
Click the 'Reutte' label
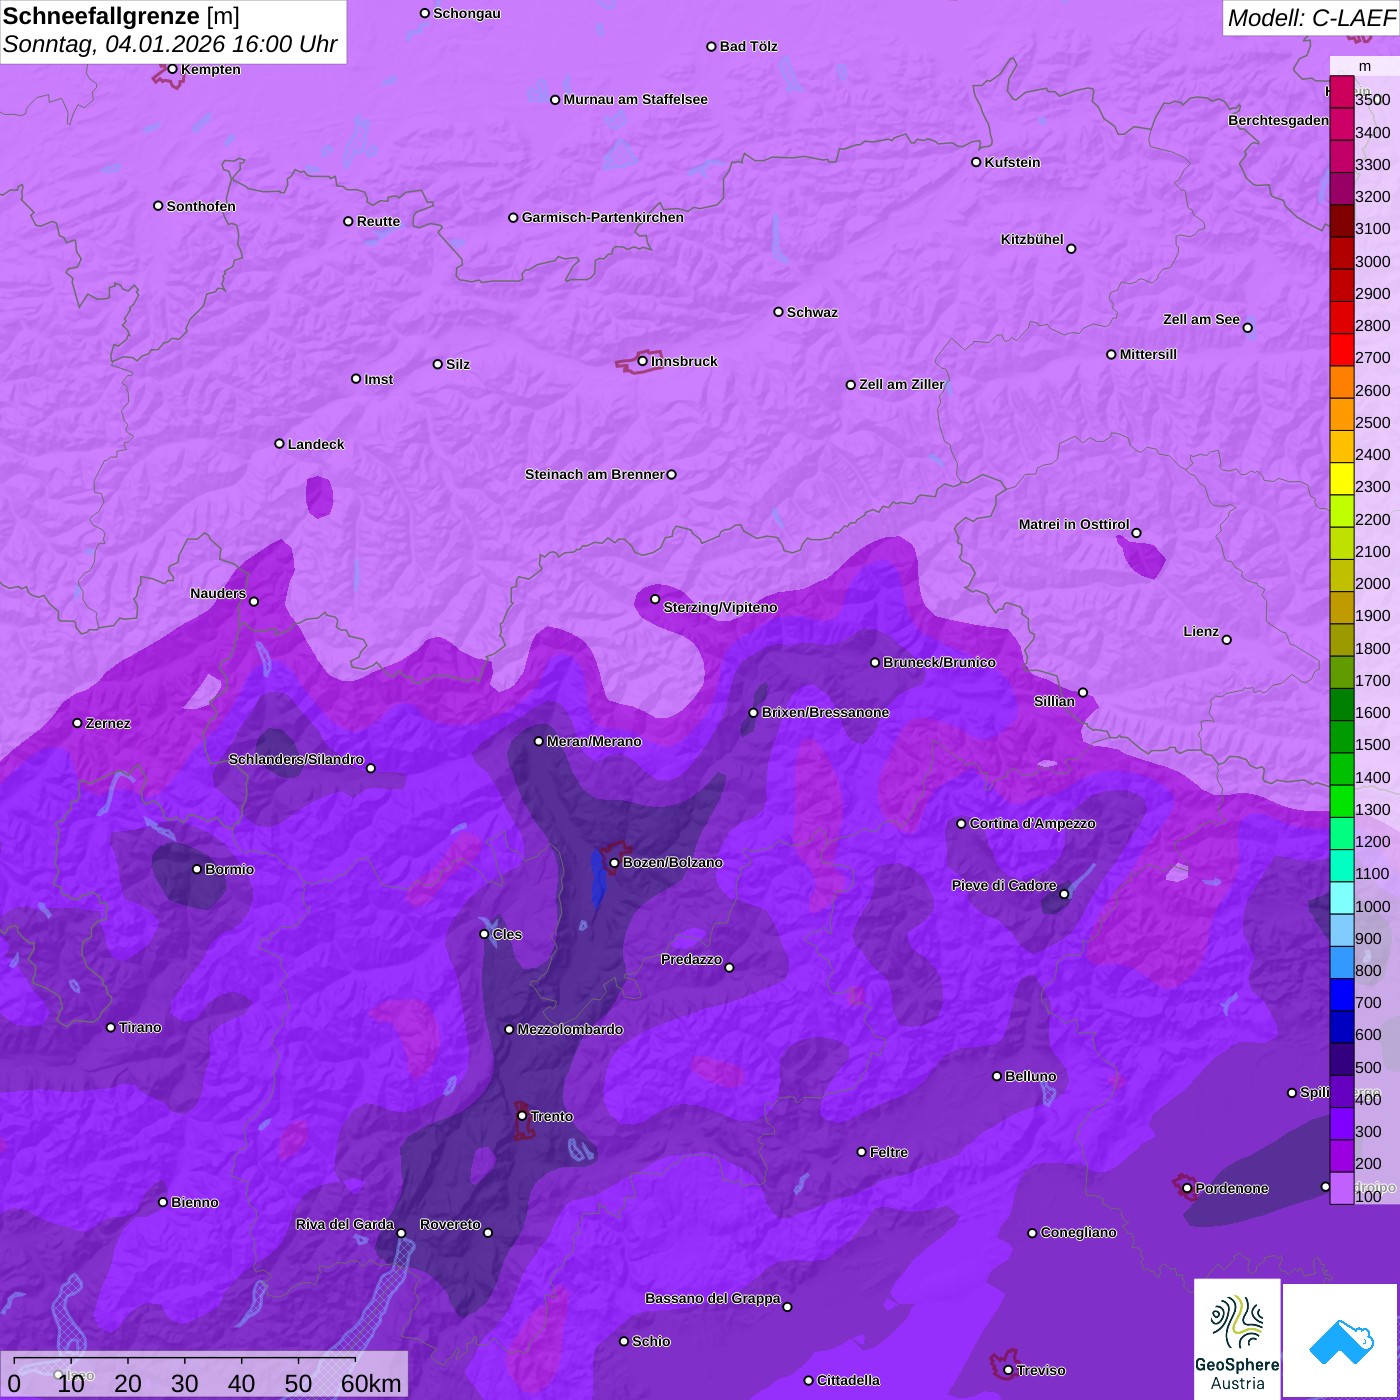pos(379,222)
